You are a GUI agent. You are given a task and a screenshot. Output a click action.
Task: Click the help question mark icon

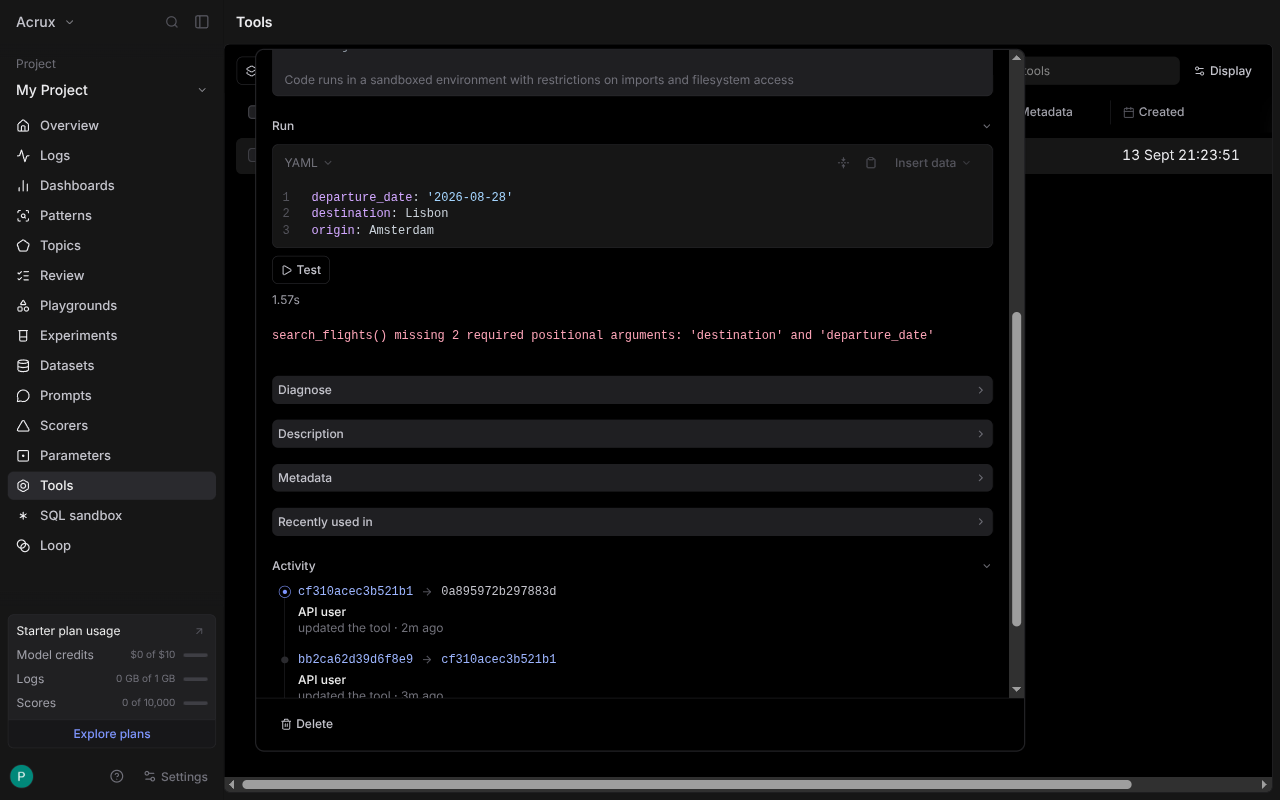click(117, 777)
